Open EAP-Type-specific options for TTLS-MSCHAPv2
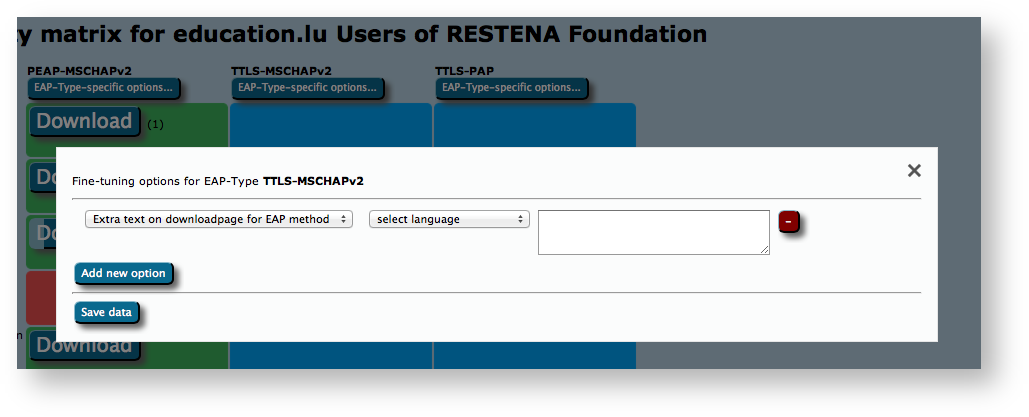 click(x=306, y=88)
